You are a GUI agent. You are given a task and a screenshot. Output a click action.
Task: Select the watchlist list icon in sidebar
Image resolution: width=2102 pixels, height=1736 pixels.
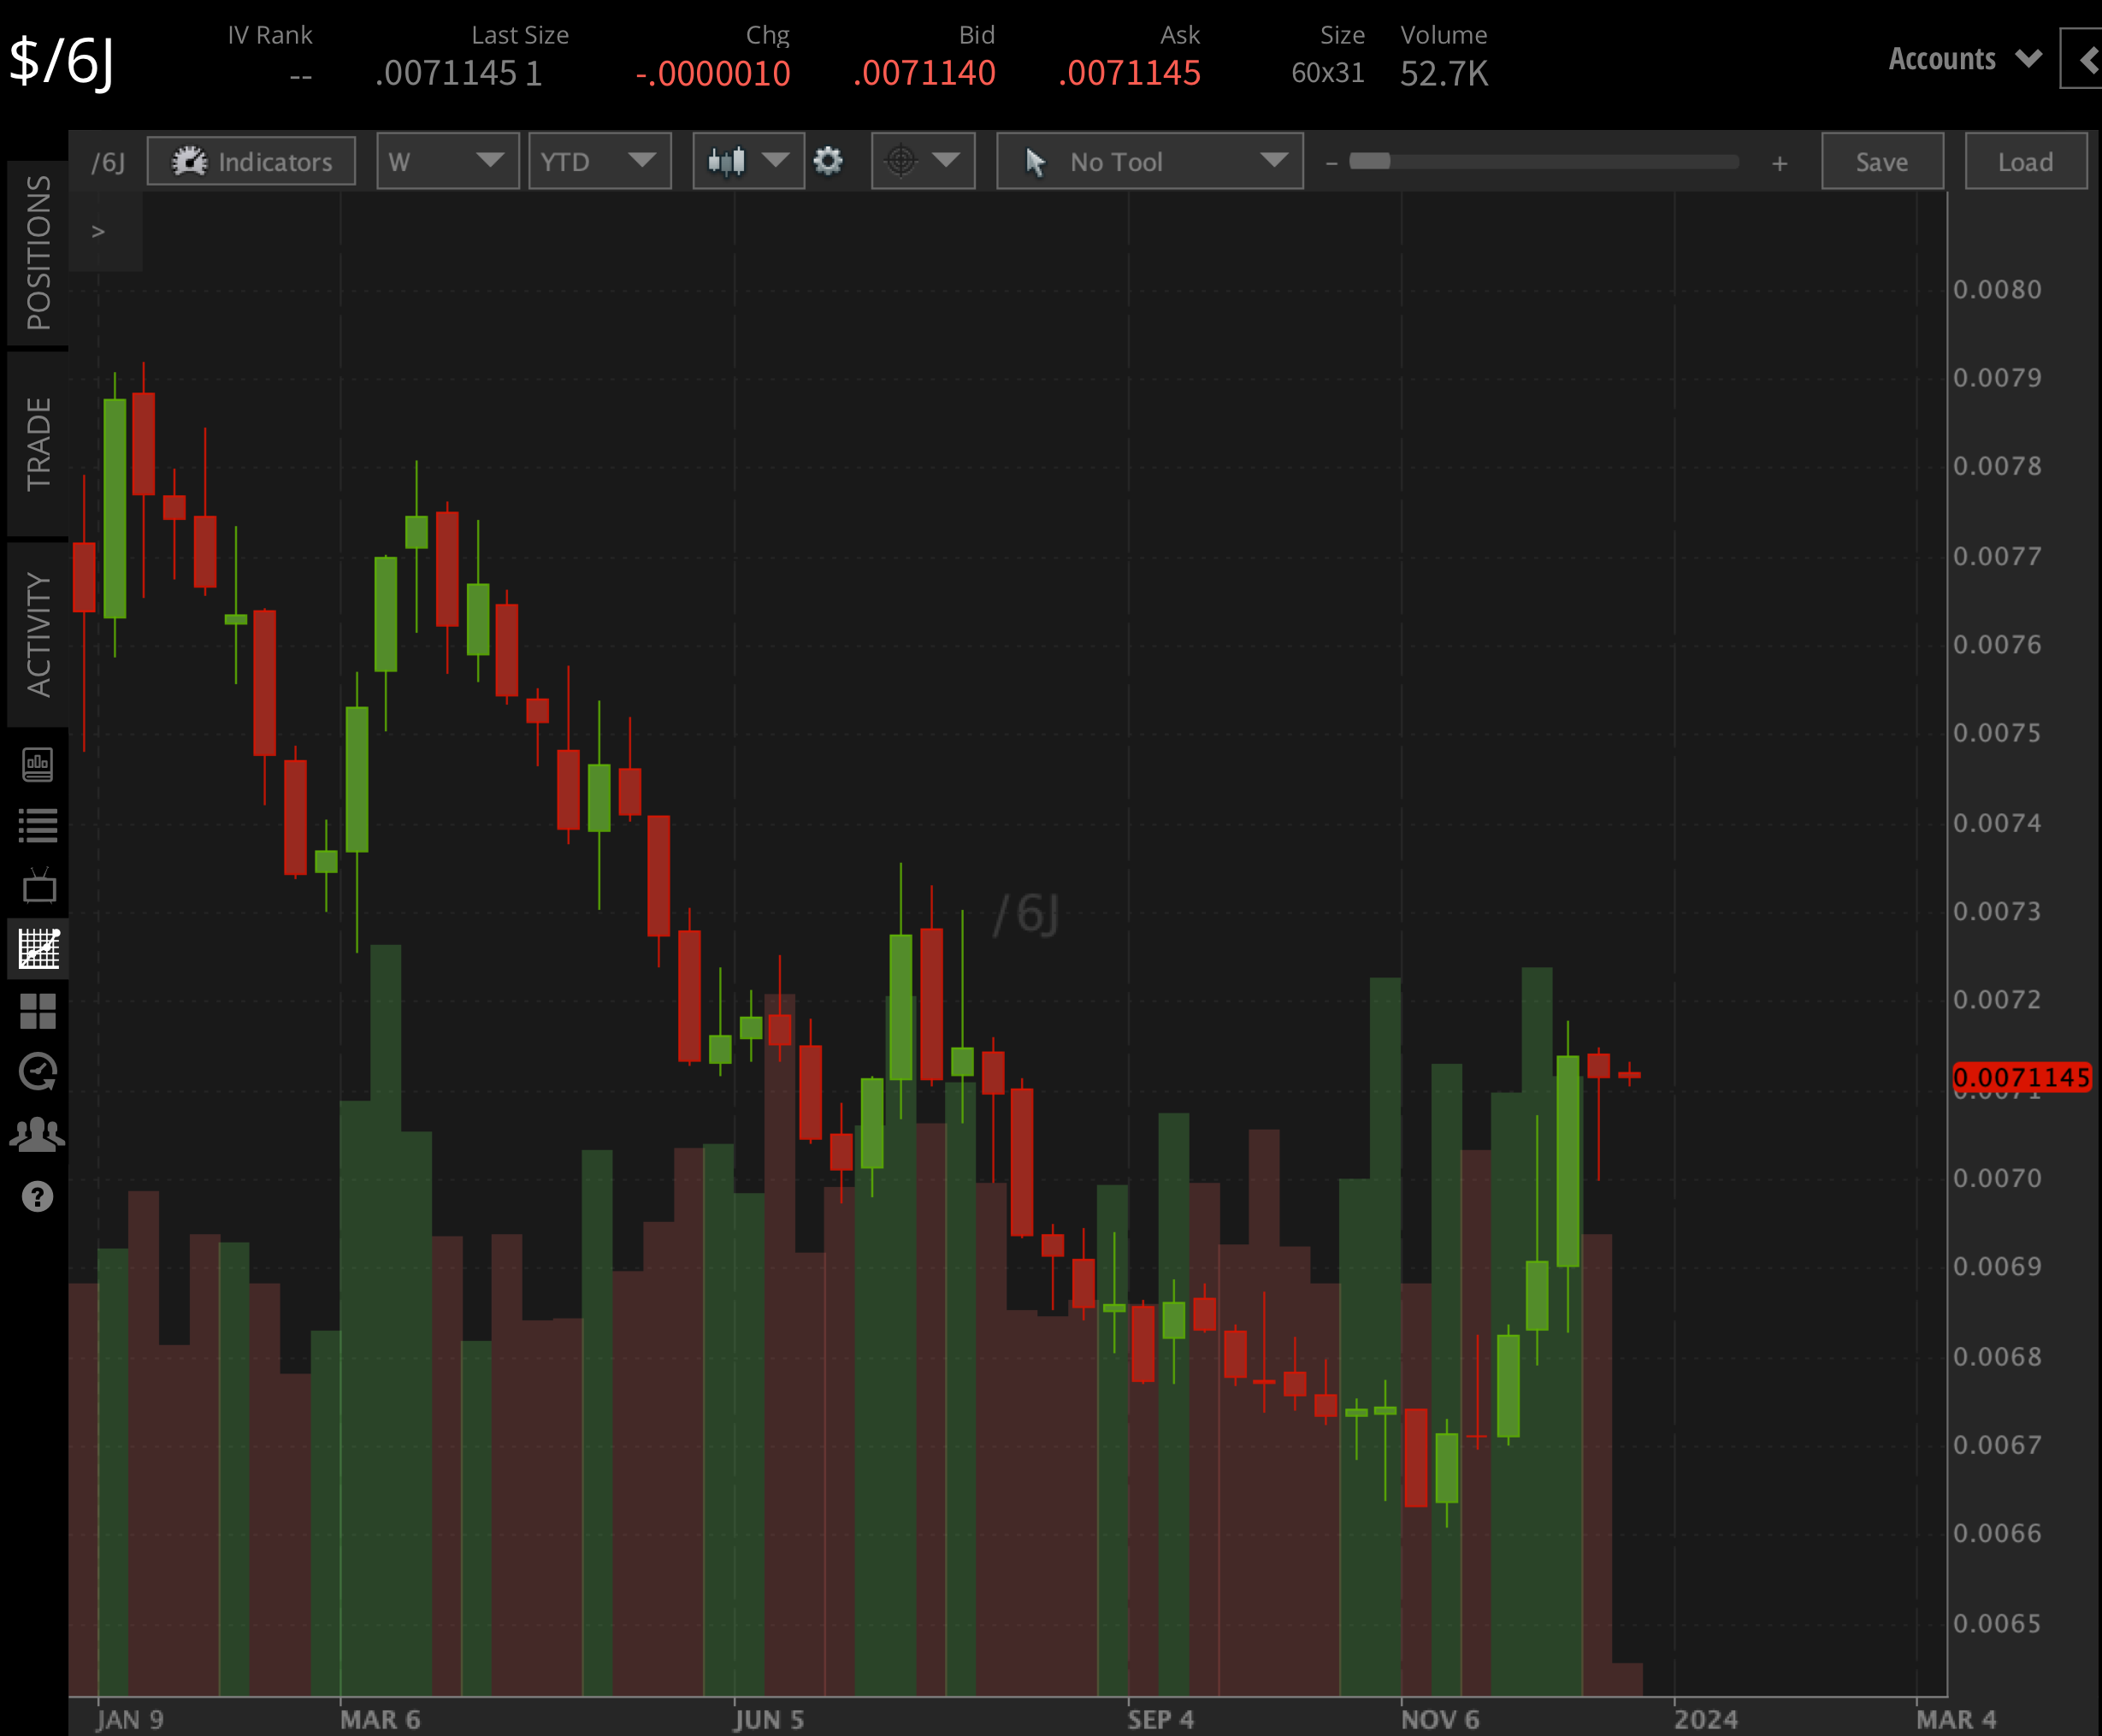(x=37, y=825)
